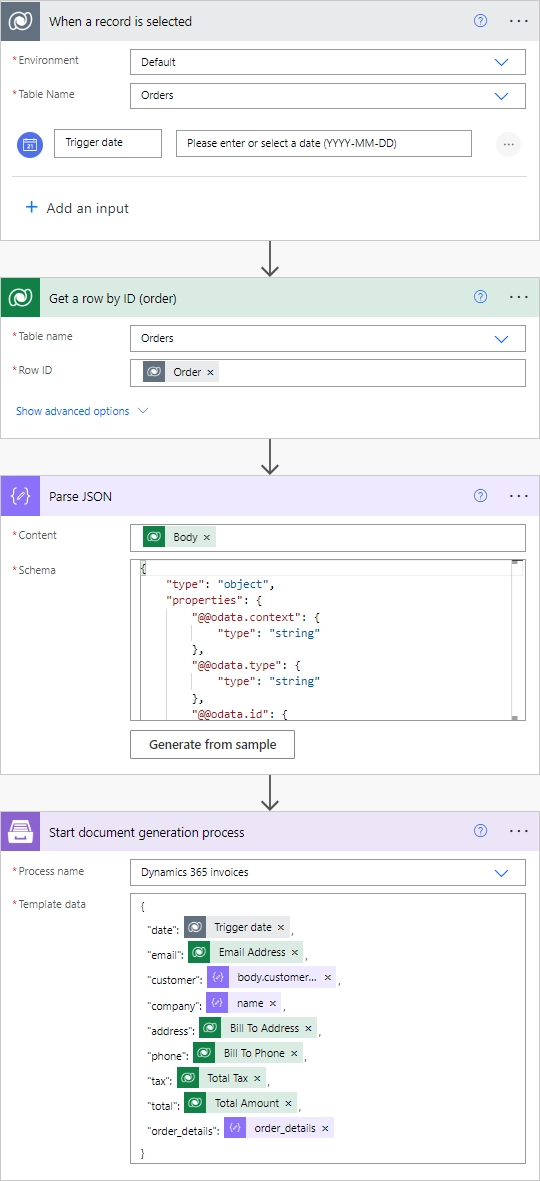The width and height of the screenshot is (540, 1181).
Task: Click the 'Get a row by ID (order)' title
Action: pyautogui.click(x=113, y=298)
